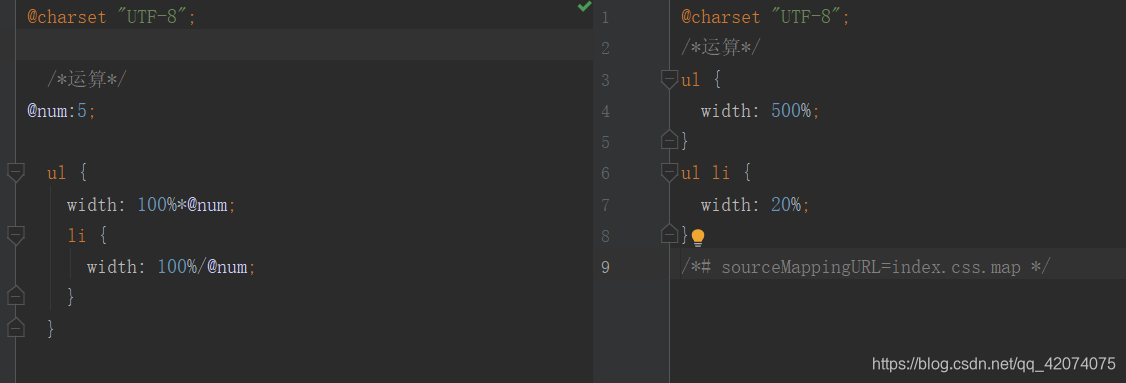Image resolution: width=1126 pixels, height=383 pixels.
Task: Click fold end marker on line 5
Action: pos(669,139)
